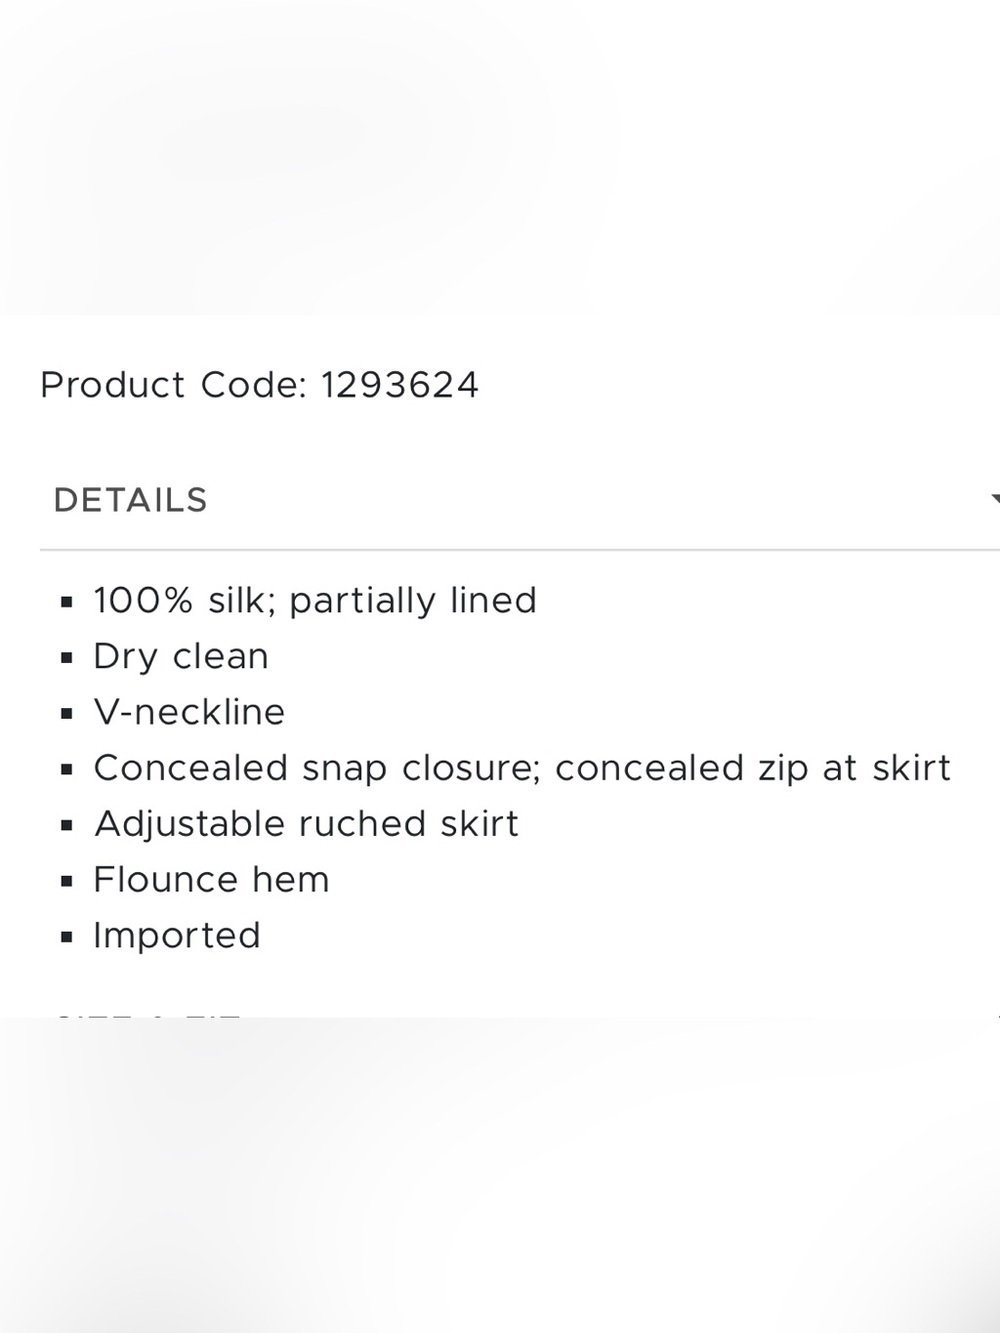Viewport: 1000px width, 1333px height.
Task: Click the bullet beside Adjustable ruched skirt
Action: pyautogui.click(x=67, y=826)
